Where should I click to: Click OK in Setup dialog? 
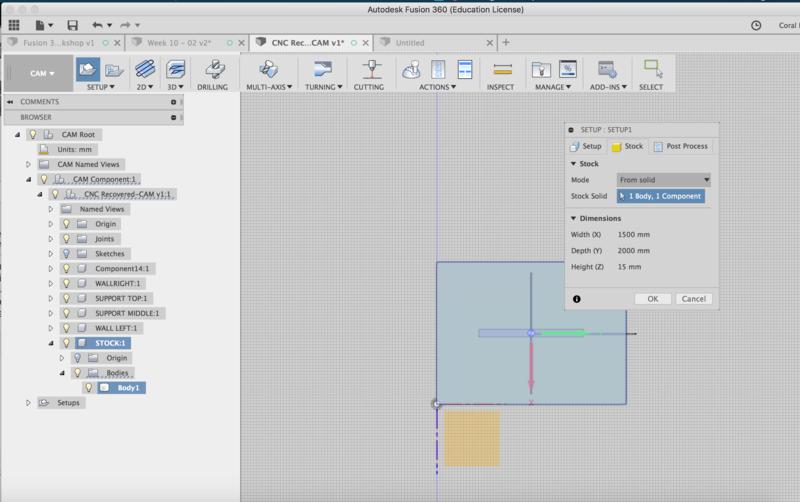click(653, 299)
